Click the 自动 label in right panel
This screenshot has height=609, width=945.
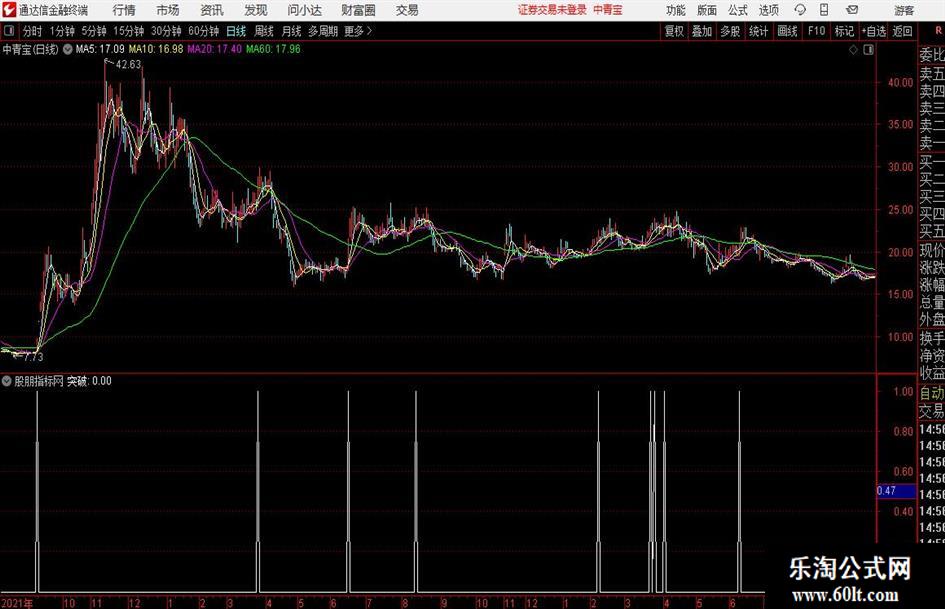[x=932, y=393]
